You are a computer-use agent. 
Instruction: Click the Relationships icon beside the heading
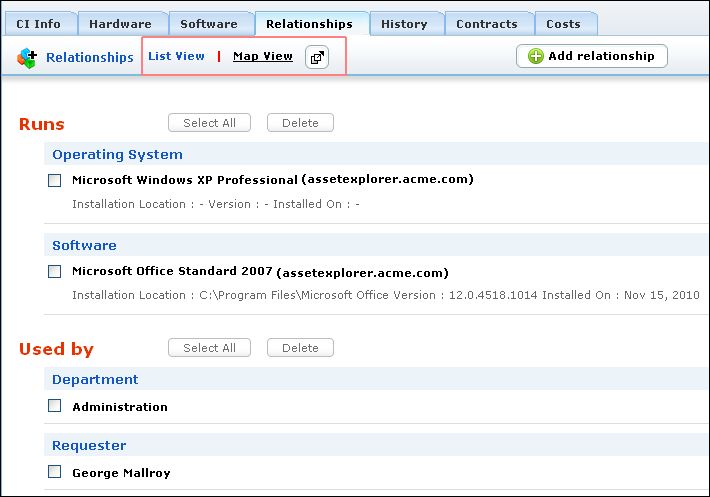(27, 58)
